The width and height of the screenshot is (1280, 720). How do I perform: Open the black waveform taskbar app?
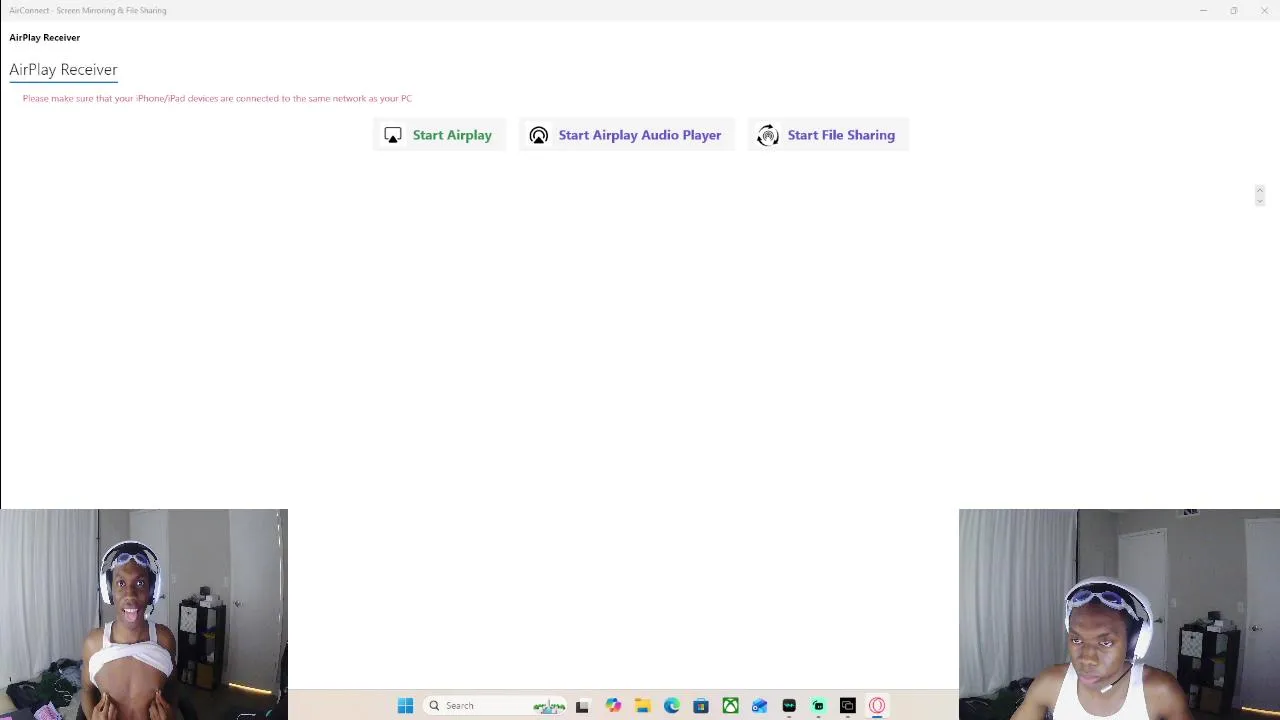789,706
